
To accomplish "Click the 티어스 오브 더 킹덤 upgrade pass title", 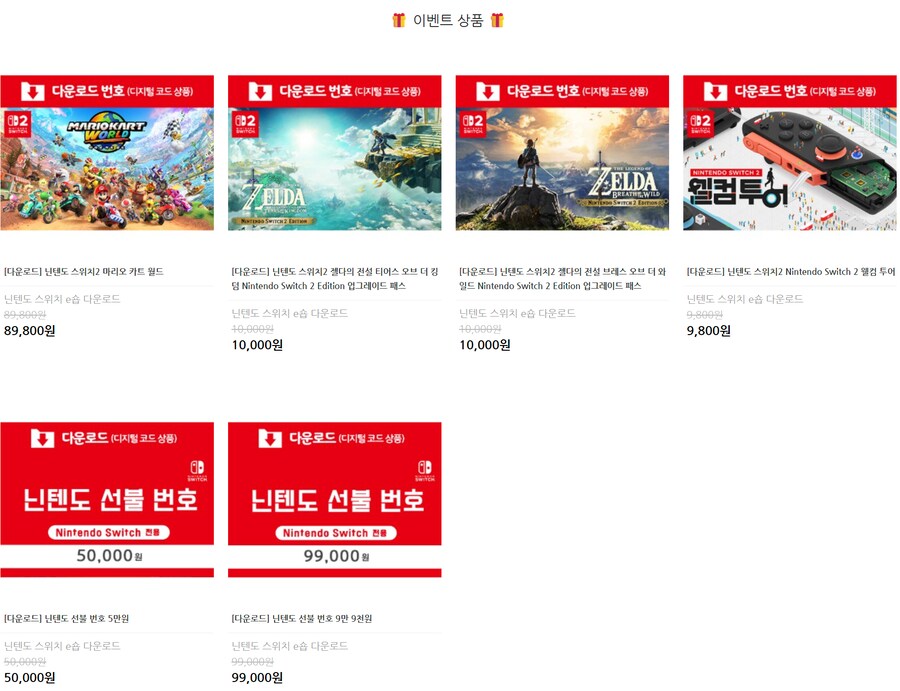I will [335, 278].
